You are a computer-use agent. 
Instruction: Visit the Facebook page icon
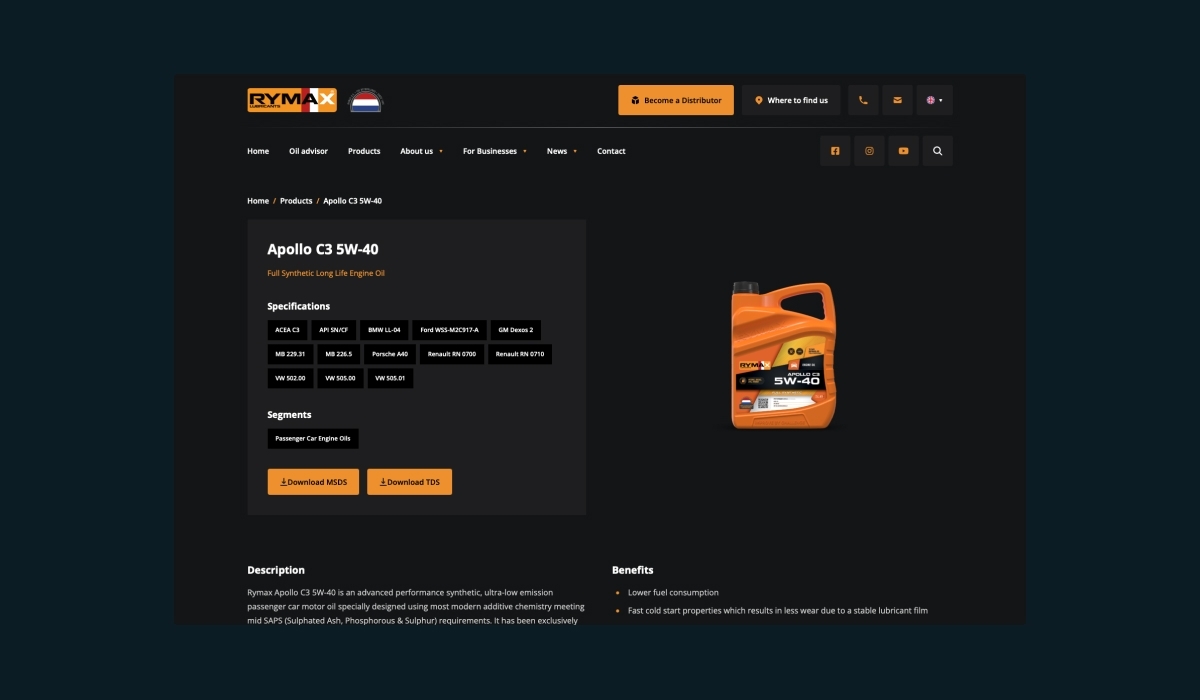tap(835, 151)
